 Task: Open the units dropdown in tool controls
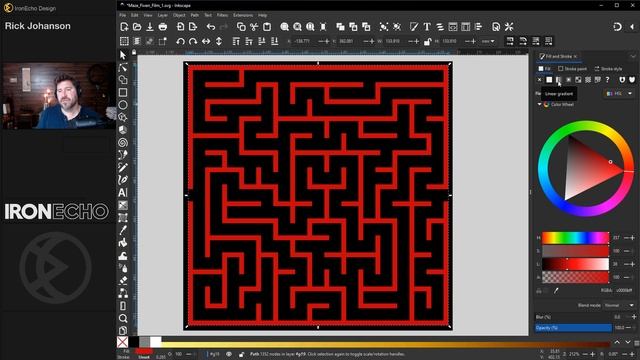488,41
